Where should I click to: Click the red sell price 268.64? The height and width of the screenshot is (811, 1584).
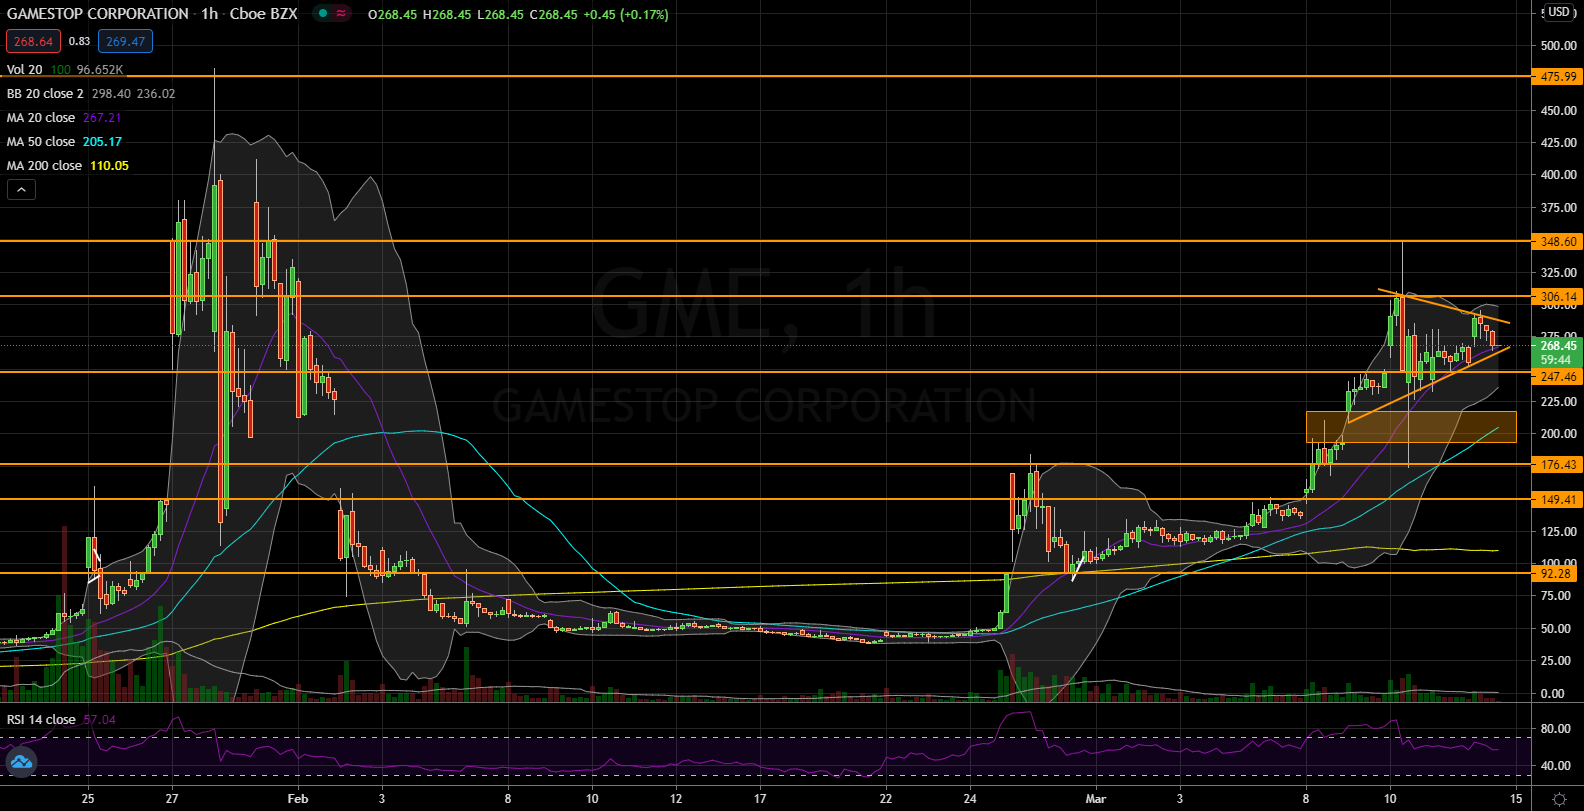[33, 41]
